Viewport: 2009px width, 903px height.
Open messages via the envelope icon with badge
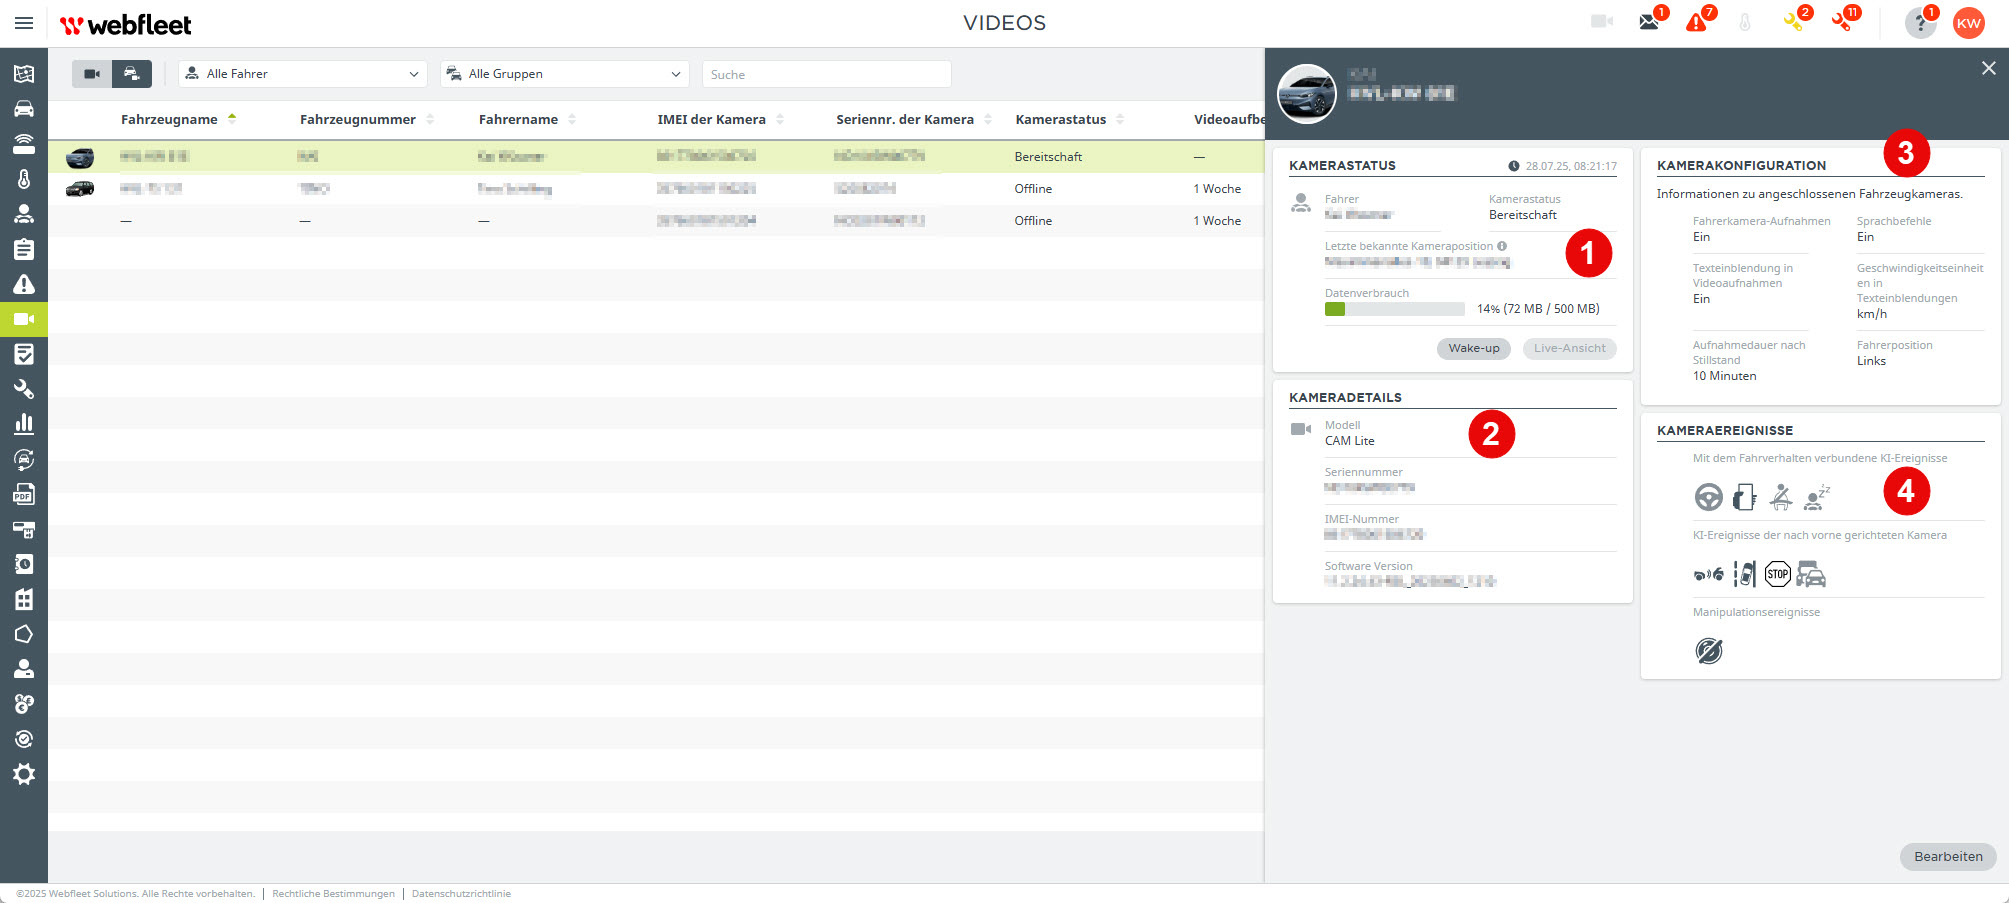point(1648,22)
